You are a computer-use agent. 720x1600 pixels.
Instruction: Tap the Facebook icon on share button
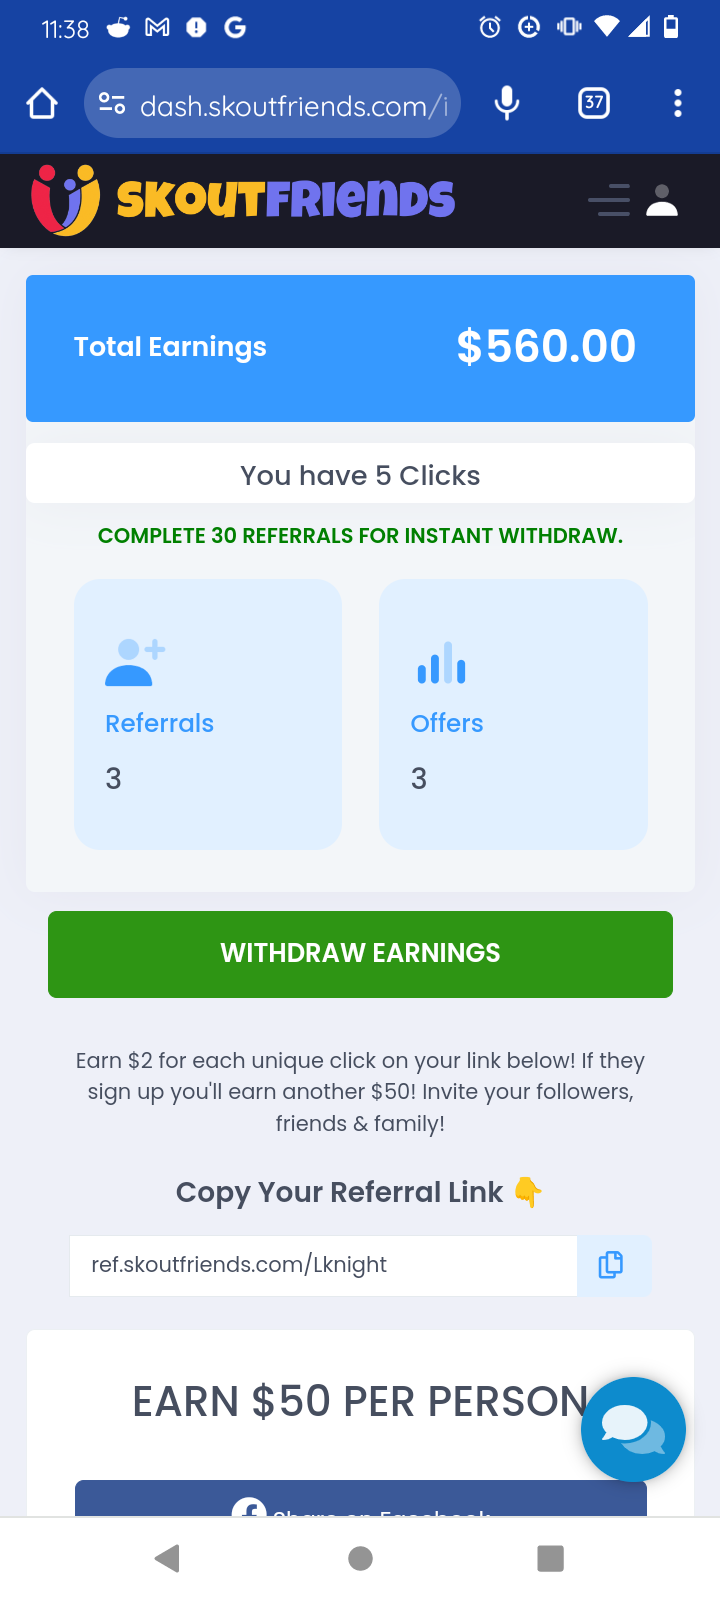pyautogui.click(x=249, y=1508)
